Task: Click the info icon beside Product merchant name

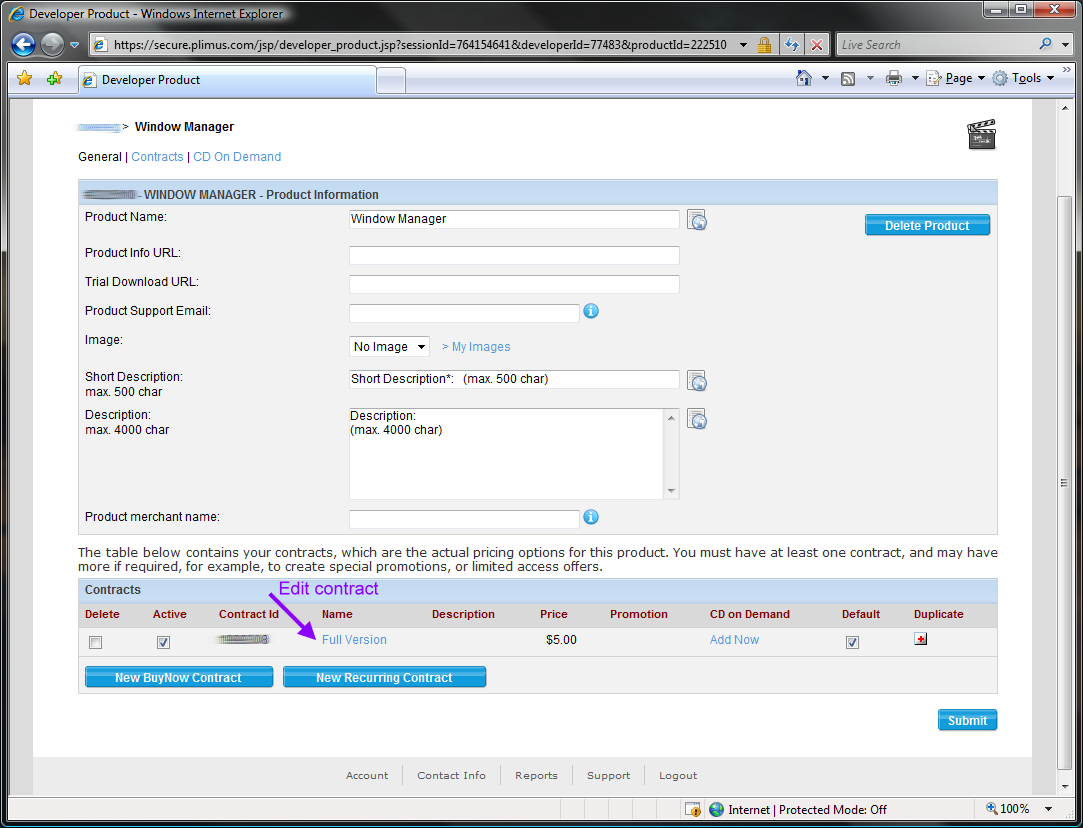Action: [x=591, y=517]
